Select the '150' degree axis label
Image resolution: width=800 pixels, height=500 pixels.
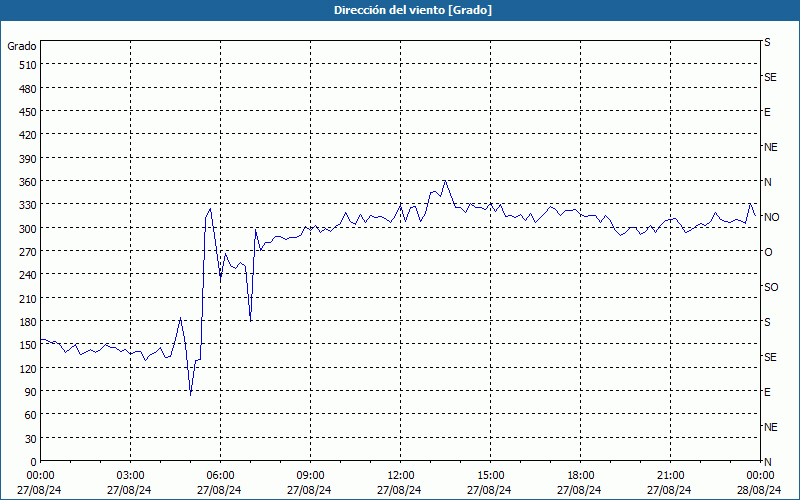[x=28, y=345]
